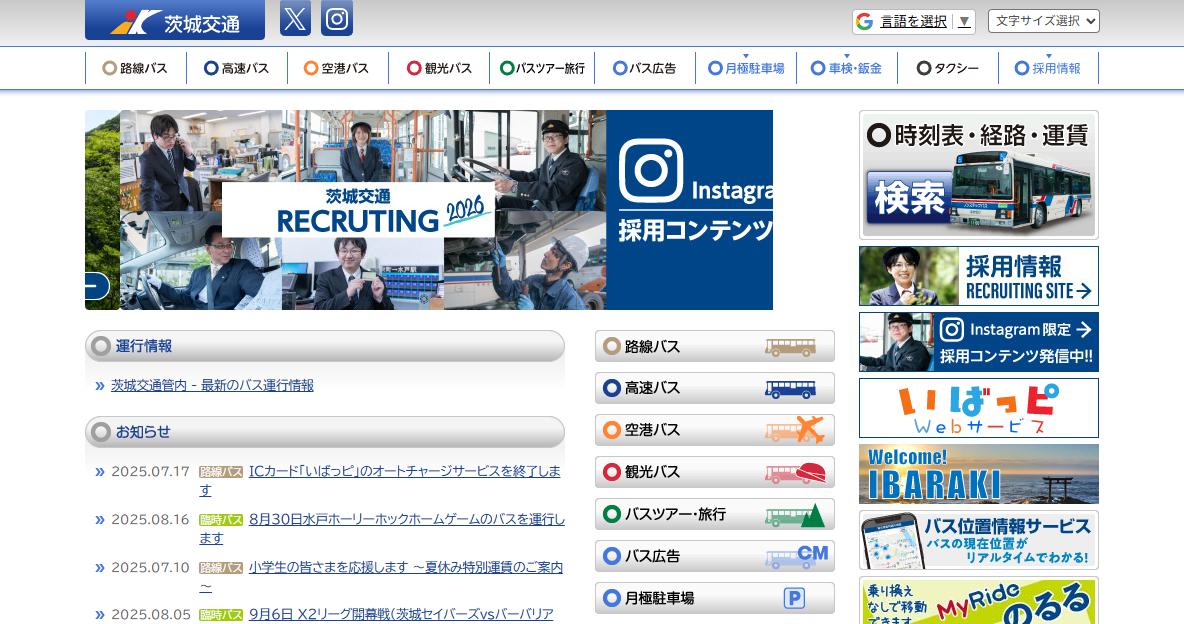
Task: Click the バス広告 side button
Action: click(x=714, y=556)
